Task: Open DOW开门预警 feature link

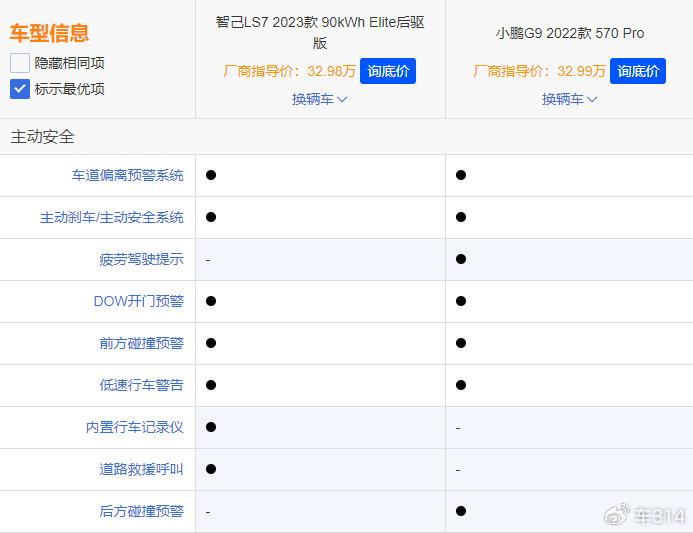Action: coord(139,301)
